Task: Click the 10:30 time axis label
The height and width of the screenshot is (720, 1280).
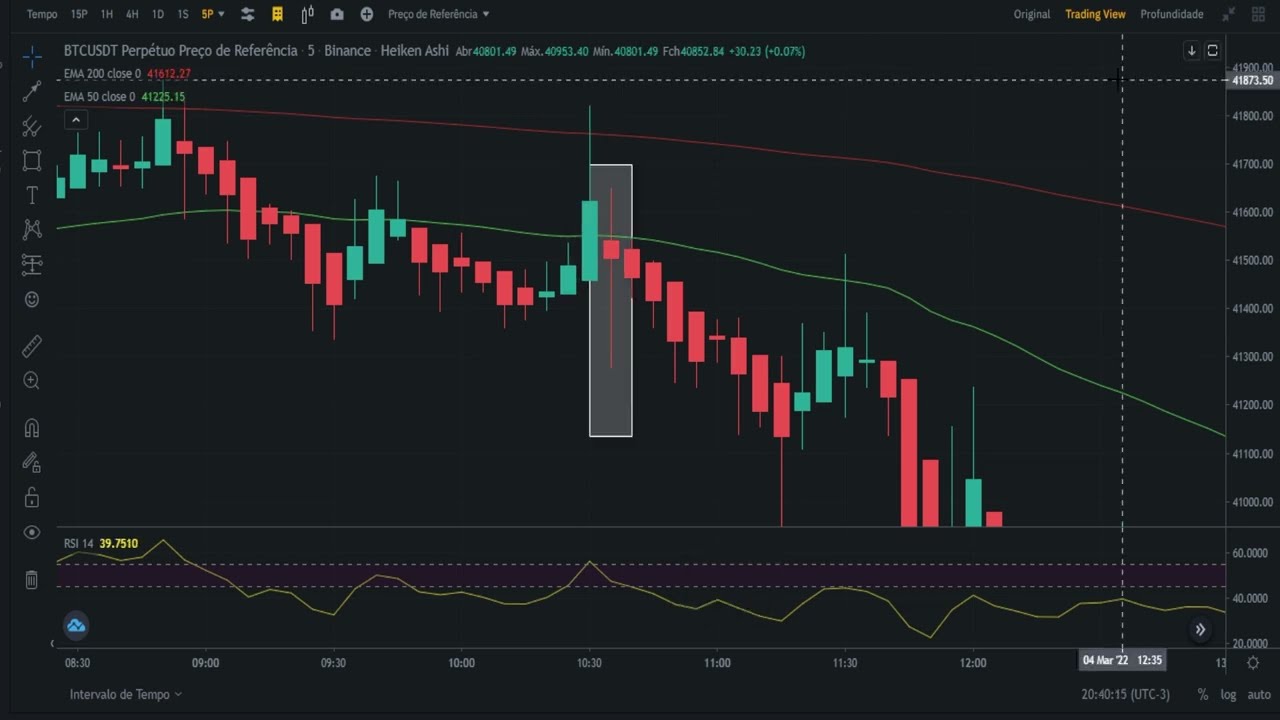Action: coord(589,662)
